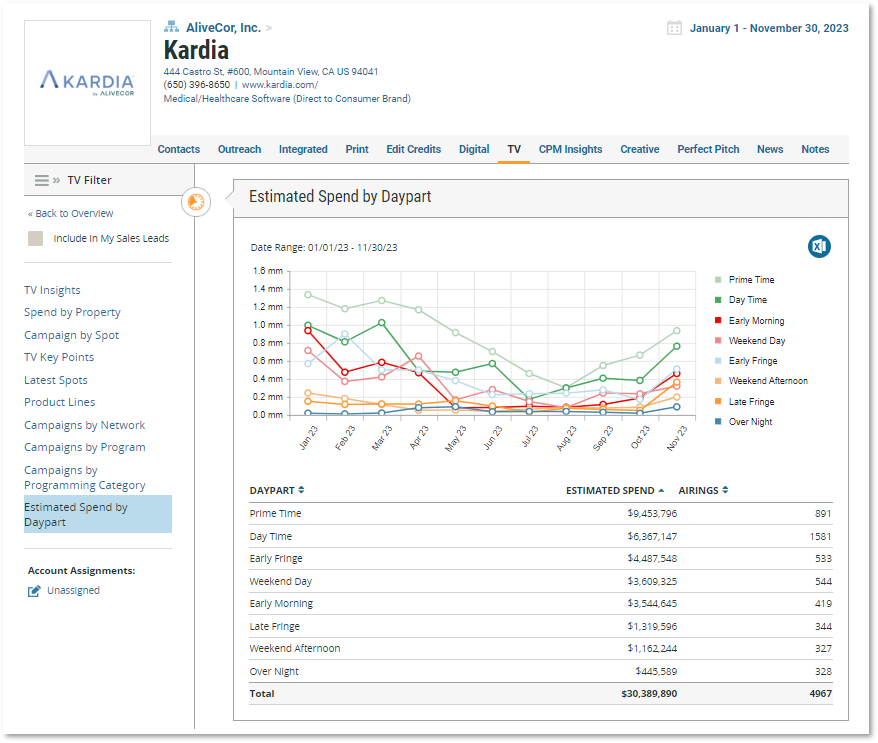
Task: Switch to the Digital tab
Action: tap(474, 149)
